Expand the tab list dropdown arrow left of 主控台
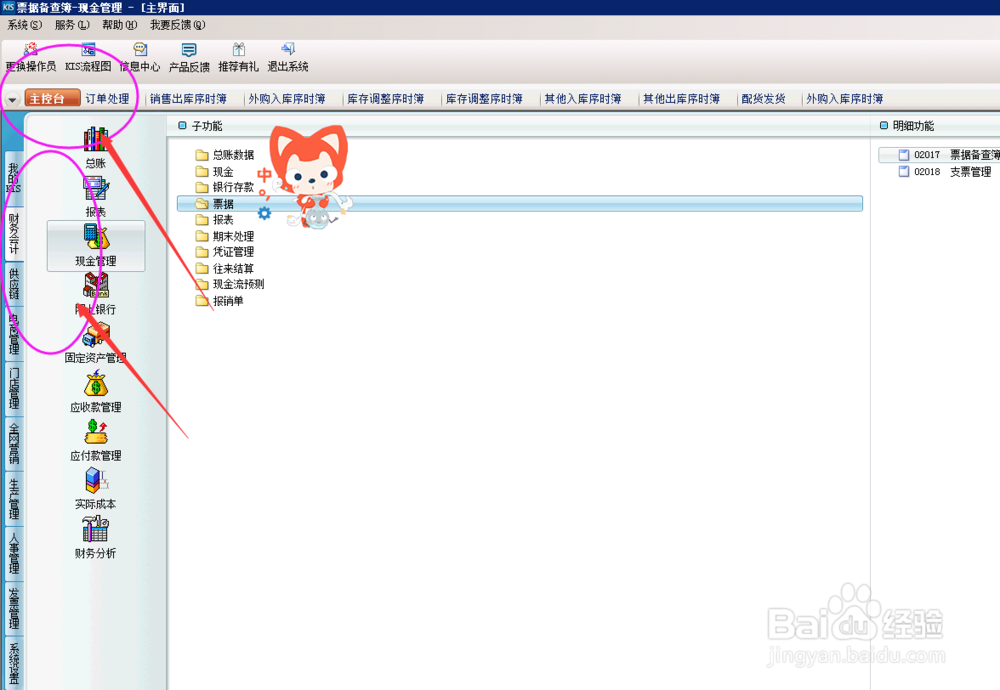The width and height of the screenshot is (1000, 690). pos(12,99)
